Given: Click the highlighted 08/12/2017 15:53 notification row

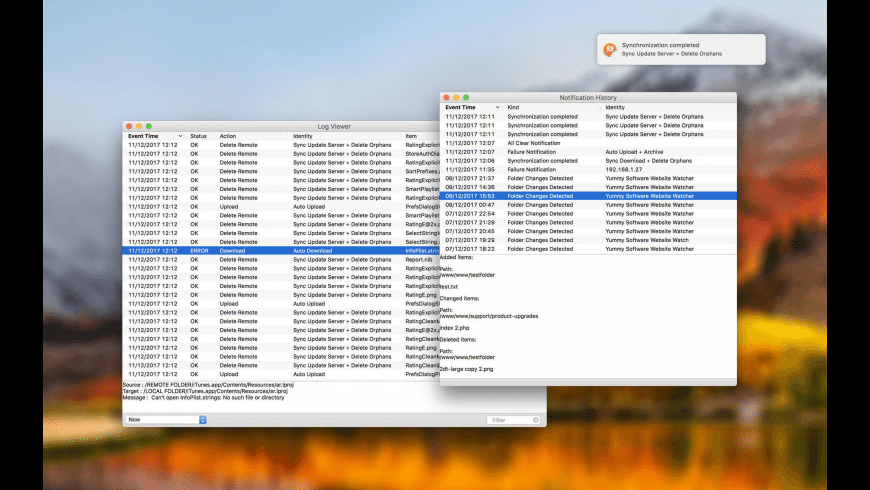Looking at the screenshot, I should pos(588,196).
